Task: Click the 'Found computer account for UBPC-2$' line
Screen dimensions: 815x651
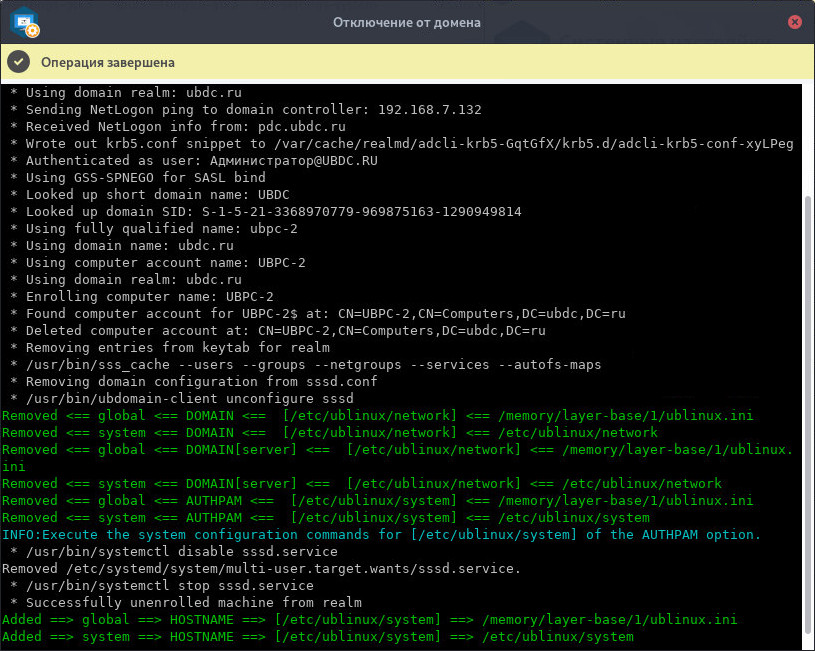Action: tap(317, 314)
